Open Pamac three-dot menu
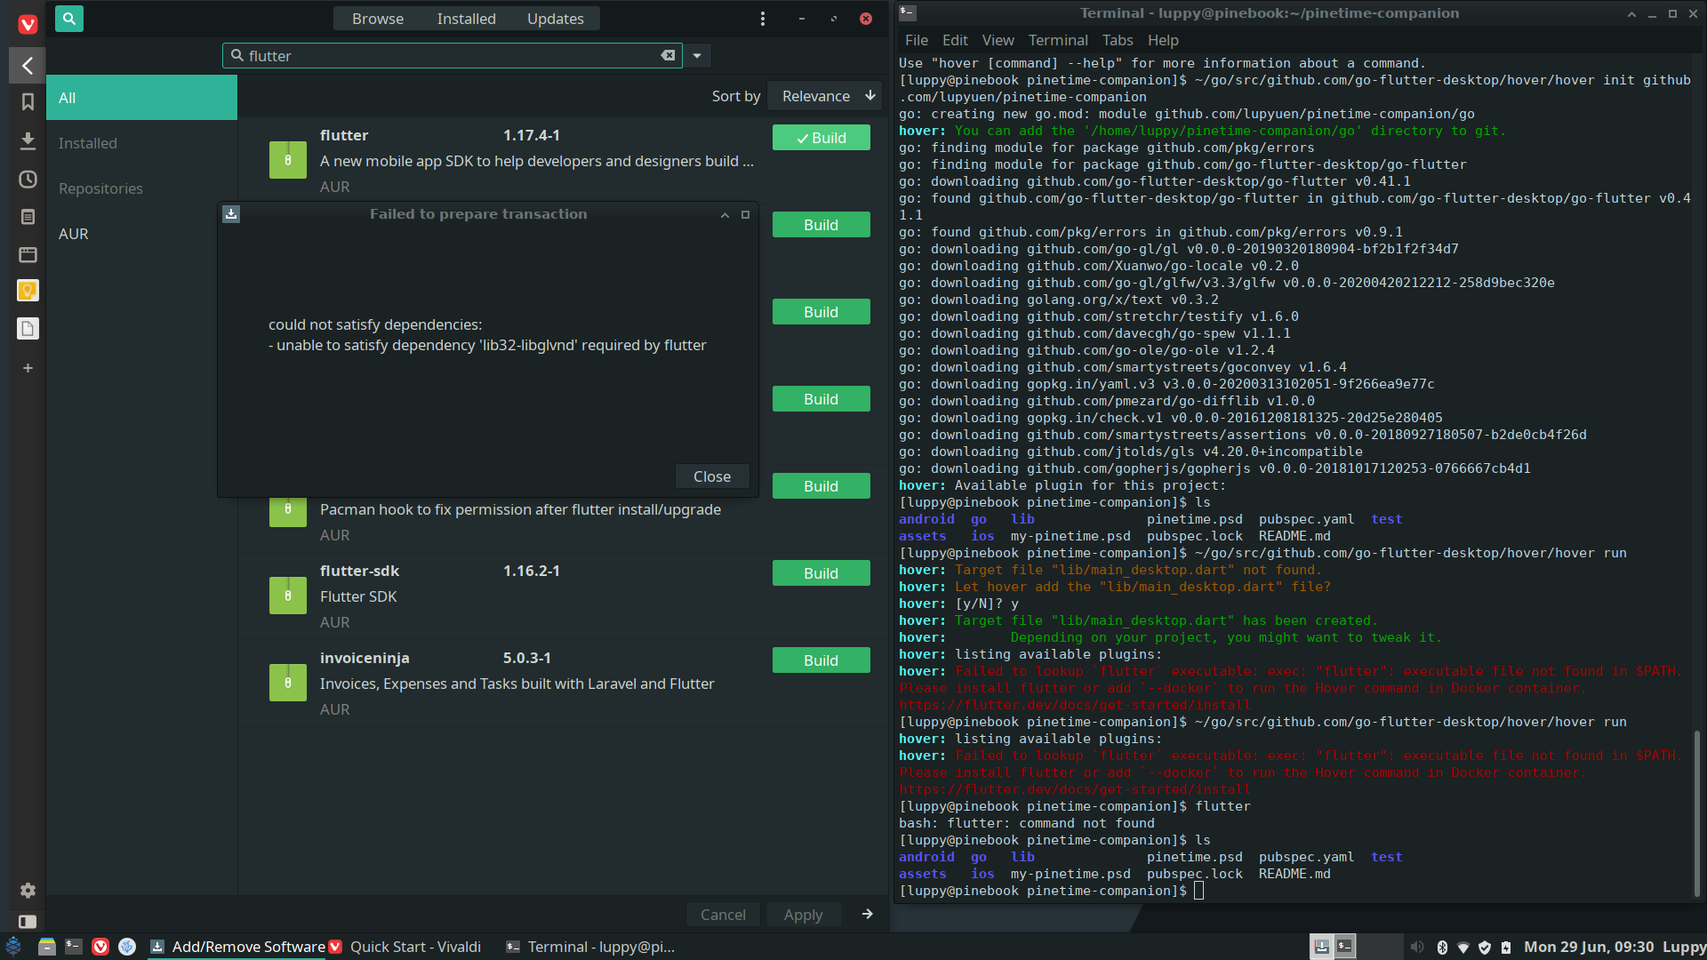Viewport: 1707px width, 960px height. 762,19
